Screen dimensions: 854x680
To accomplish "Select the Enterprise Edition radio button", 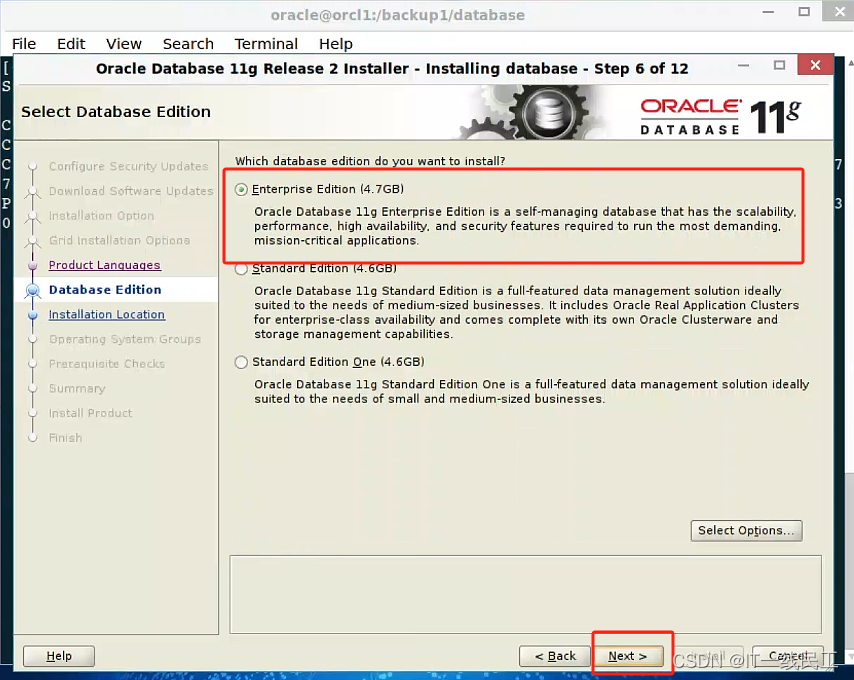I will (x=241, y=189).
